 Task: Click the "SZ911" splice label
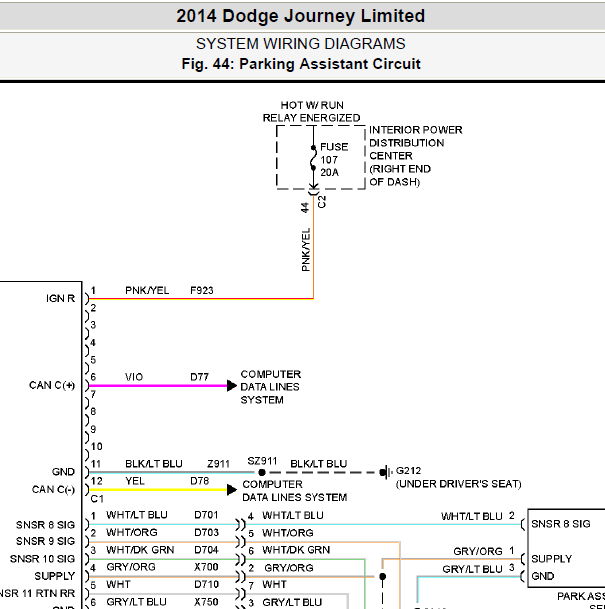click(262, 461)
